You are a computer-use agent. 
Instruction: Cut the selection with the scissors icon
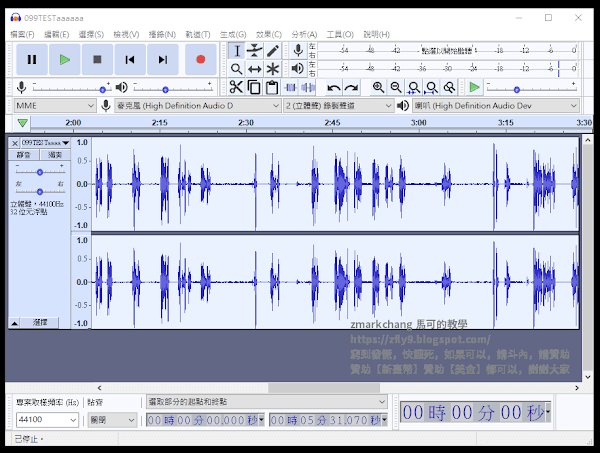236,87
